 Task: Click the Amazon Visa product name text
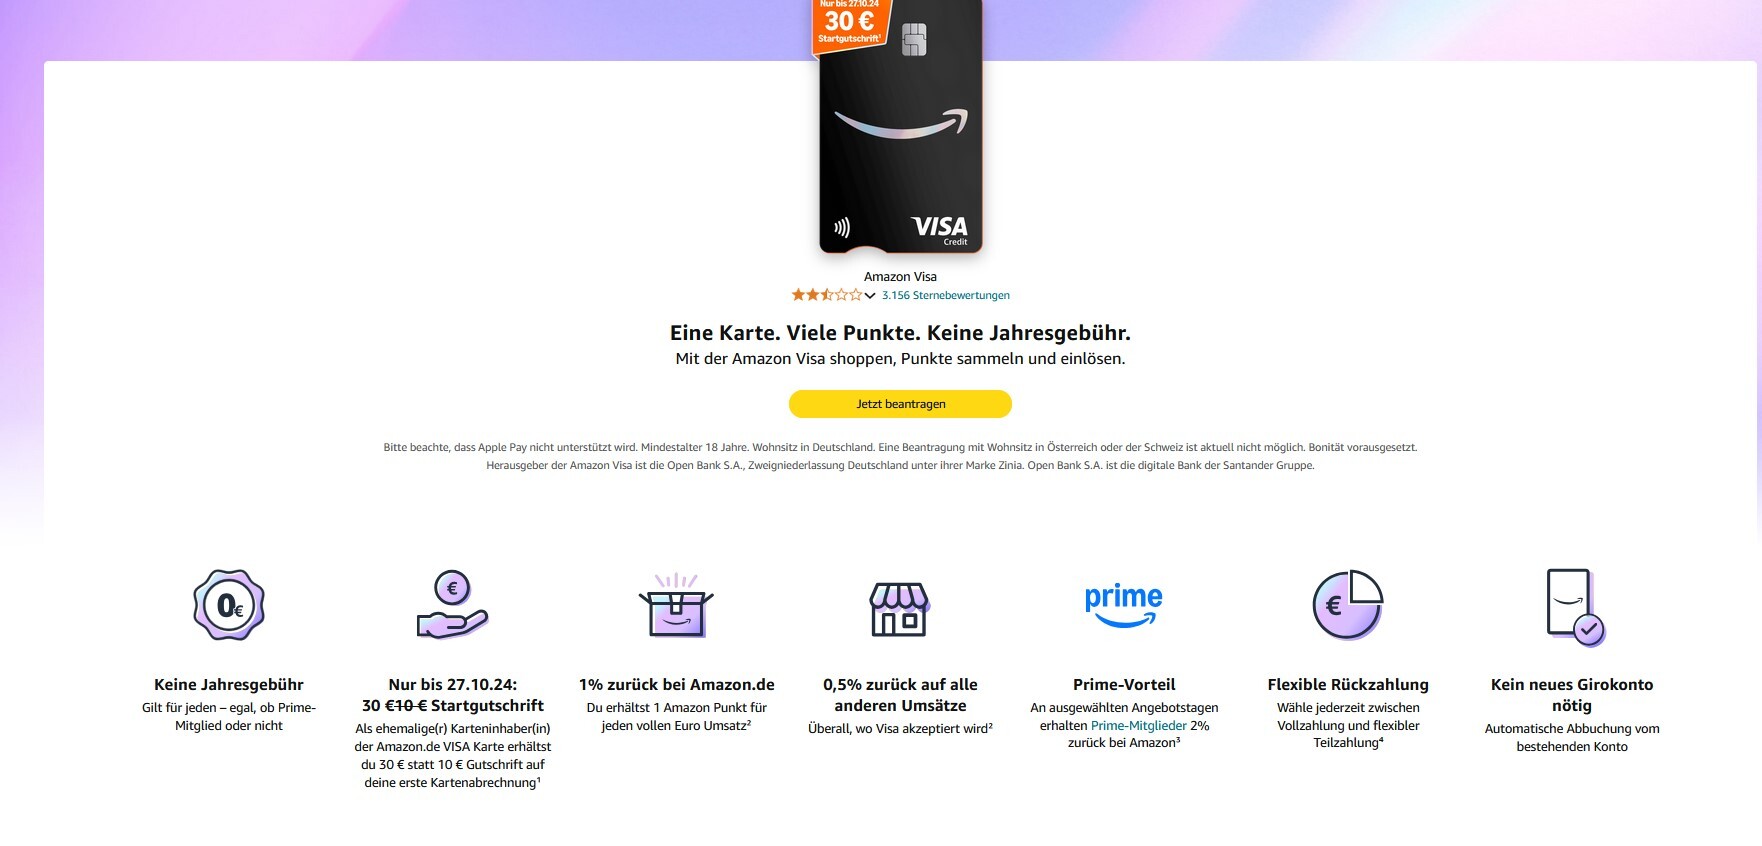point(900,277)
